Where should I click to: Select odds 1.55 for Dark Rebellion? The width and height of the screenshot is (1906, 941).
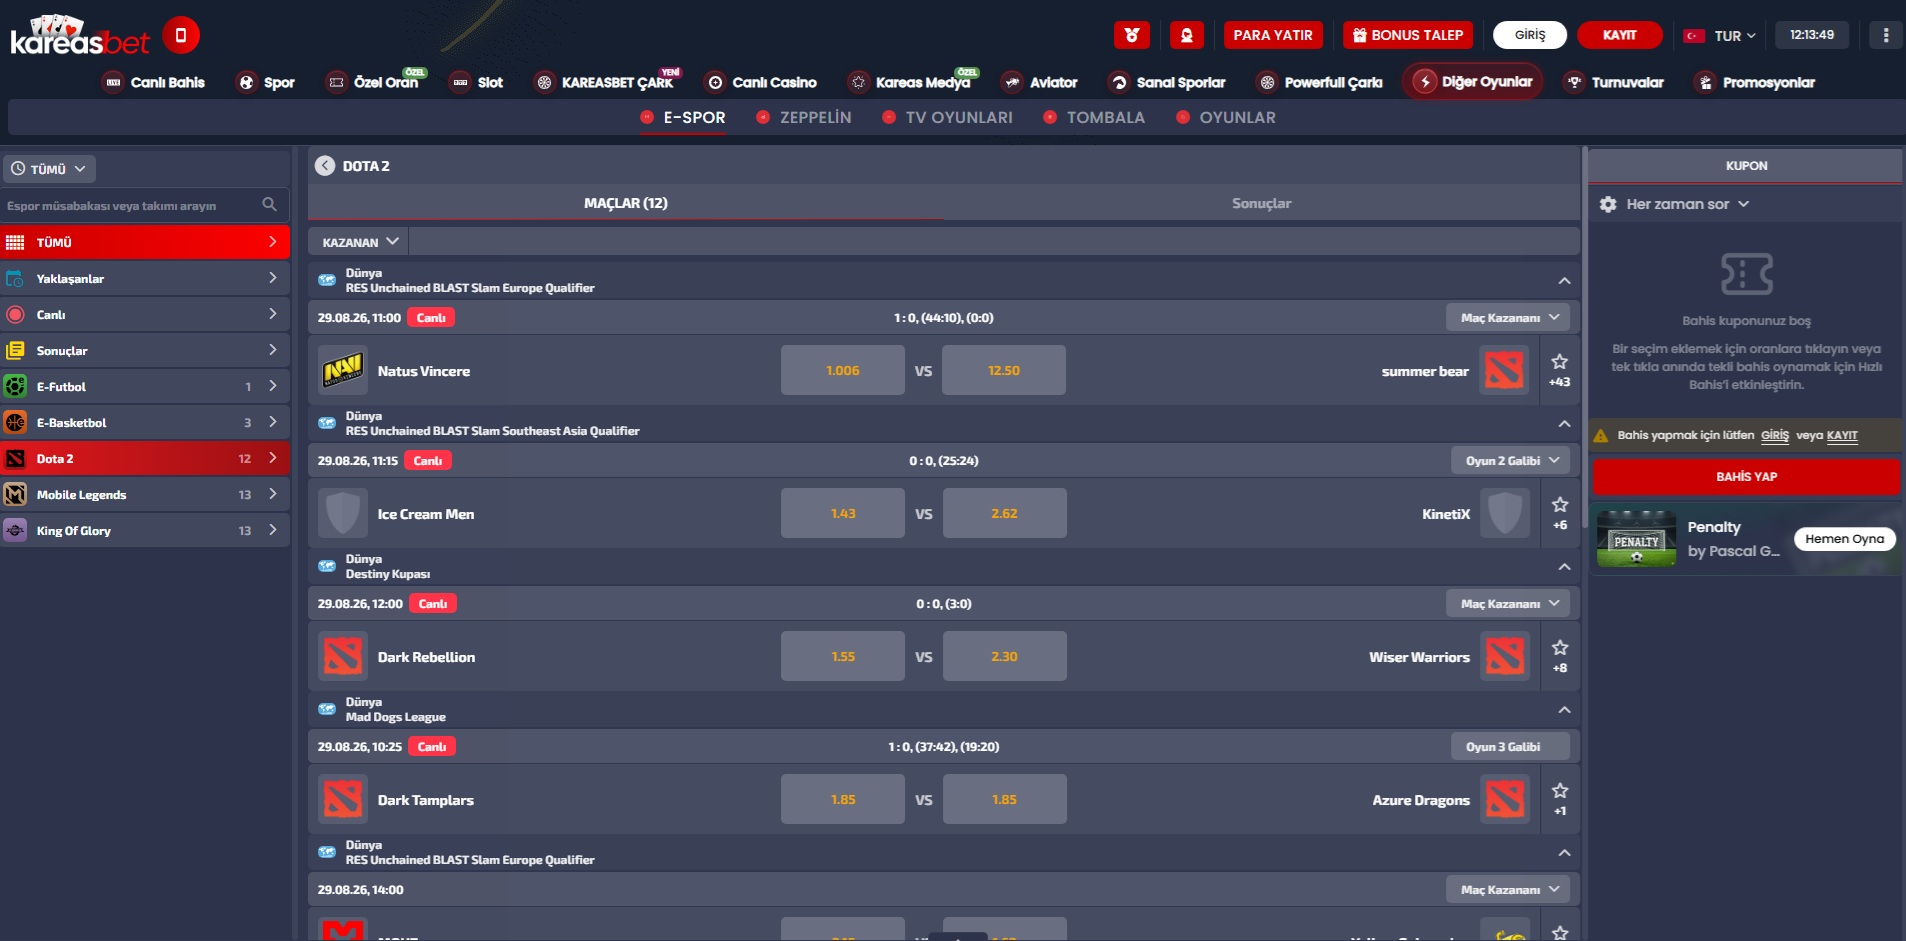click(x=843, y=656)
